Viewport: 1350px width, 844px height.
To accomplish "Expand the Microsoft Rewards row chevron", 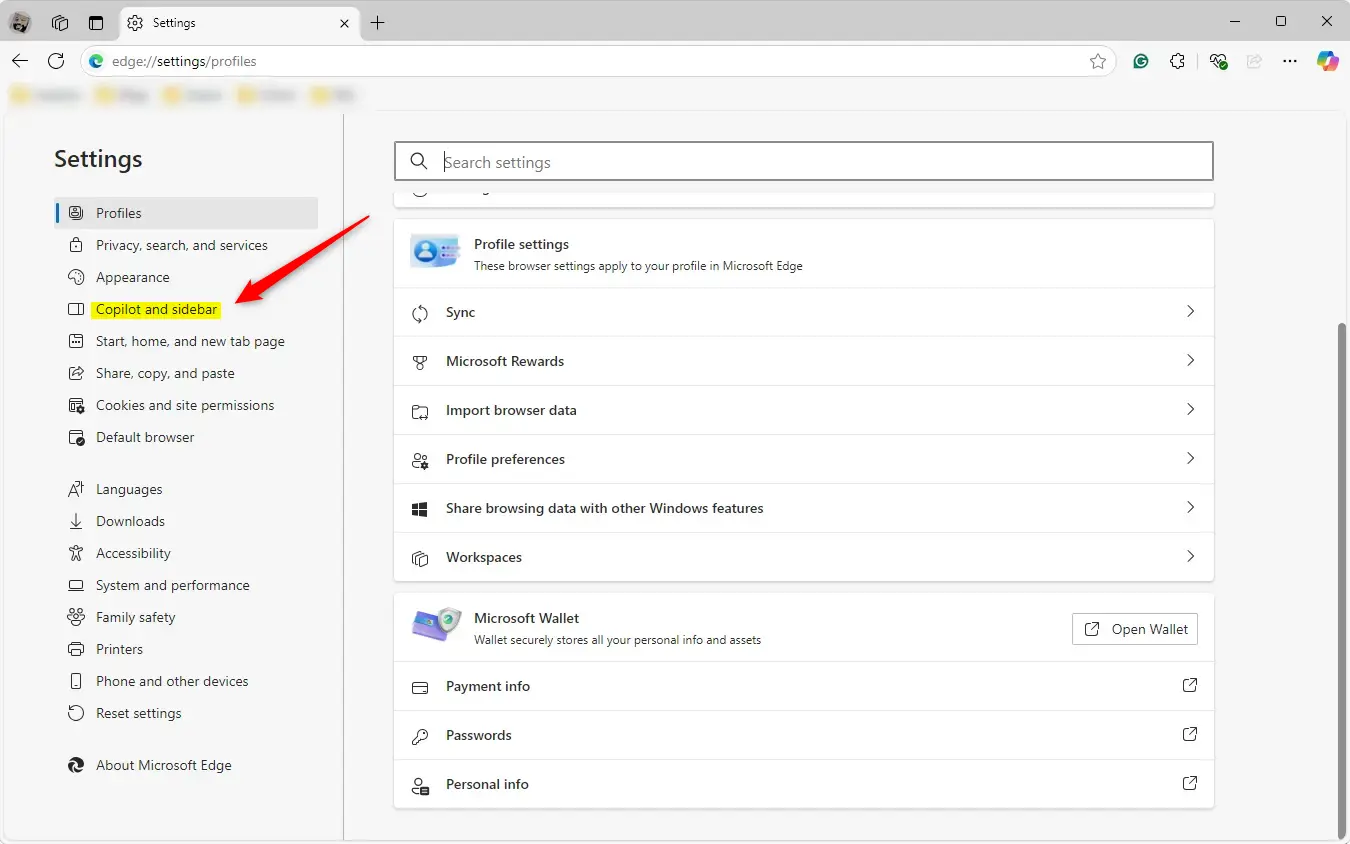I will point(1190,361).
